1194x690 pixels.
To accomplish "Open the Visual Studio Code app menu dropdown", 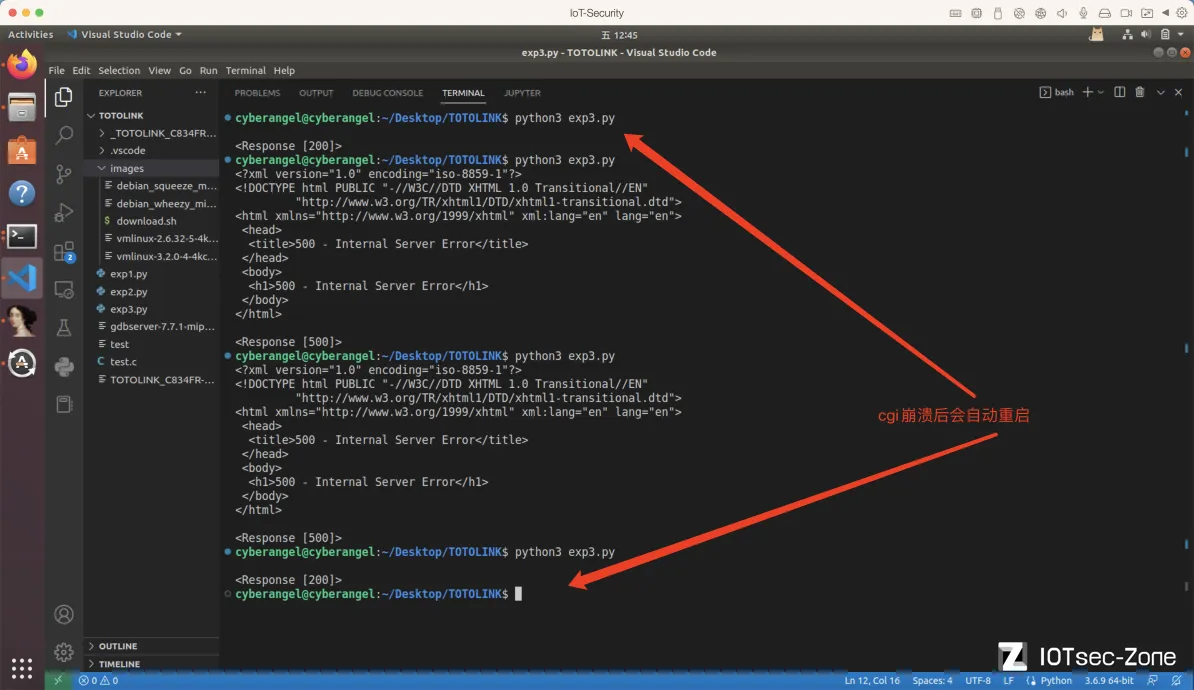I will [x=125, y=34].
